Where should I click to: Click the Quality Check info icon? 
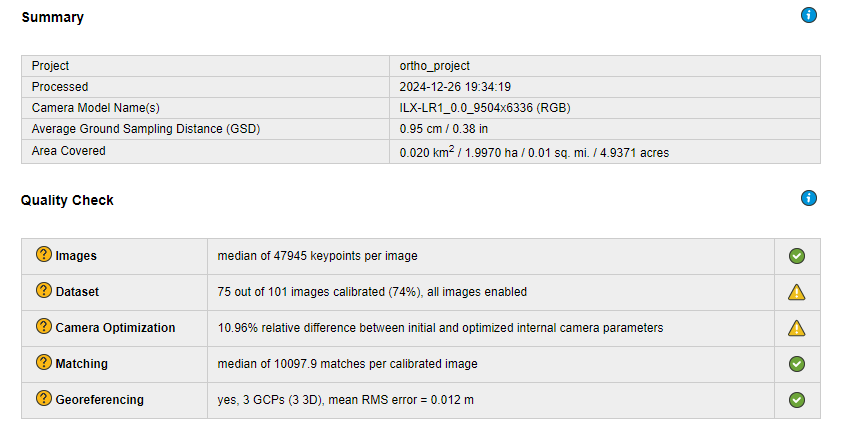[x=809, y=198]
